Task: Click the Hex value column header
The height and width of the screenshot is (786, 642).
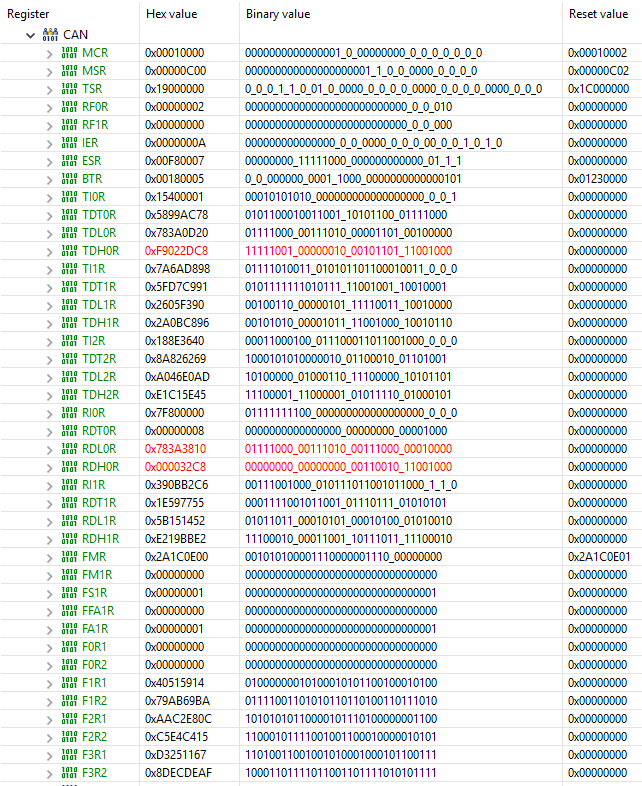Action: [171, 14]
